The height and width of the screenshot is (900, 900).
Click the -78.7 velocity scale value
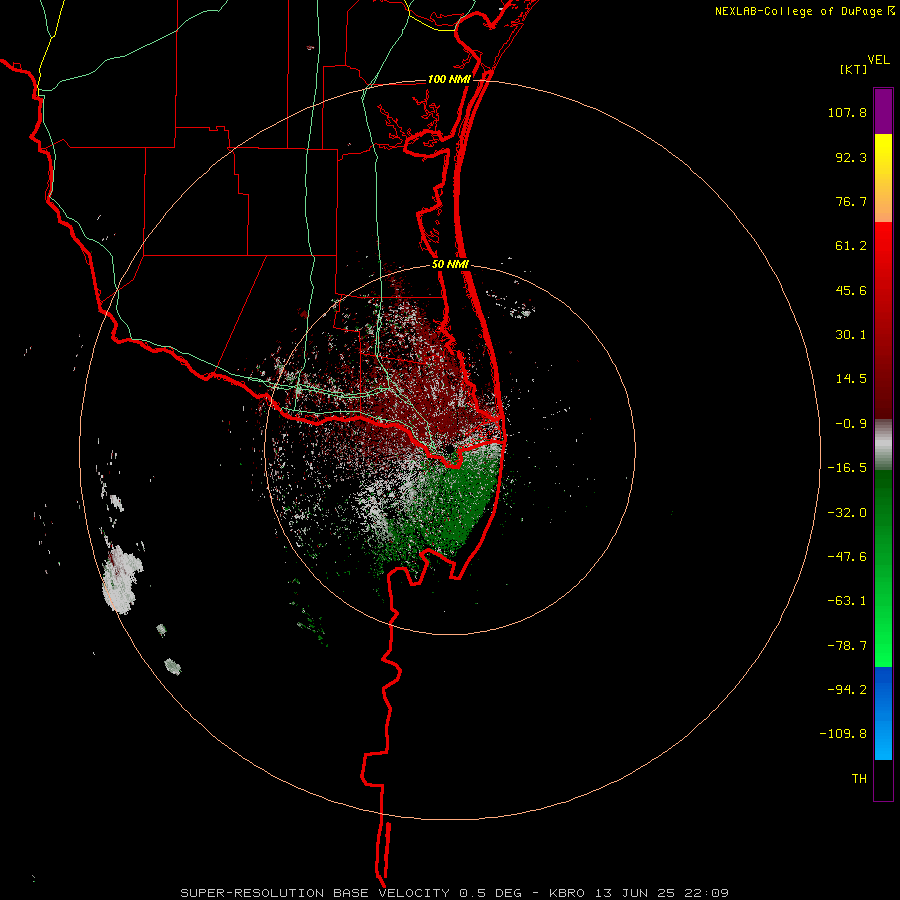pos(847,646)
